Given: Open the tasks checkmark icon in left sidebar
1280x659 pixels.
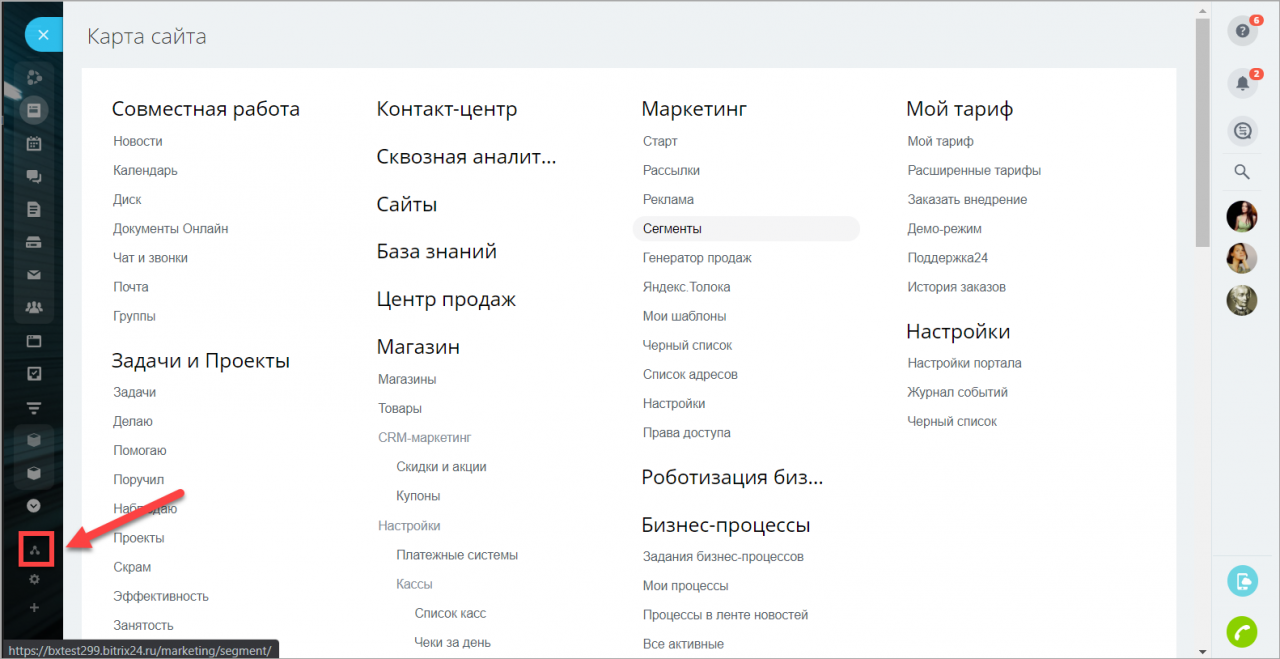Looking at the screenshot, I should 34,374.
